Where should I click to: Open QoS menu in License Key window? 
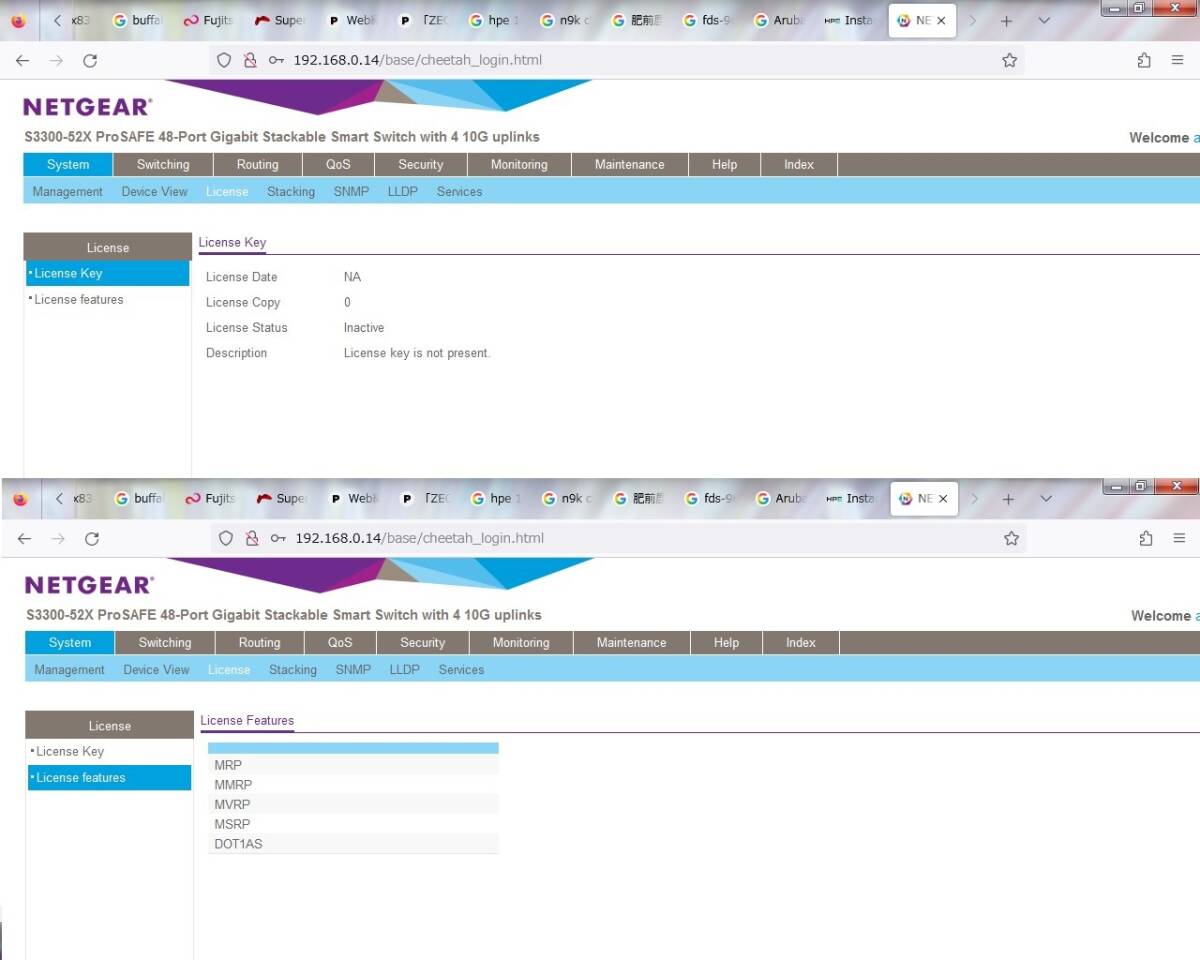click(x=338, y=165)
